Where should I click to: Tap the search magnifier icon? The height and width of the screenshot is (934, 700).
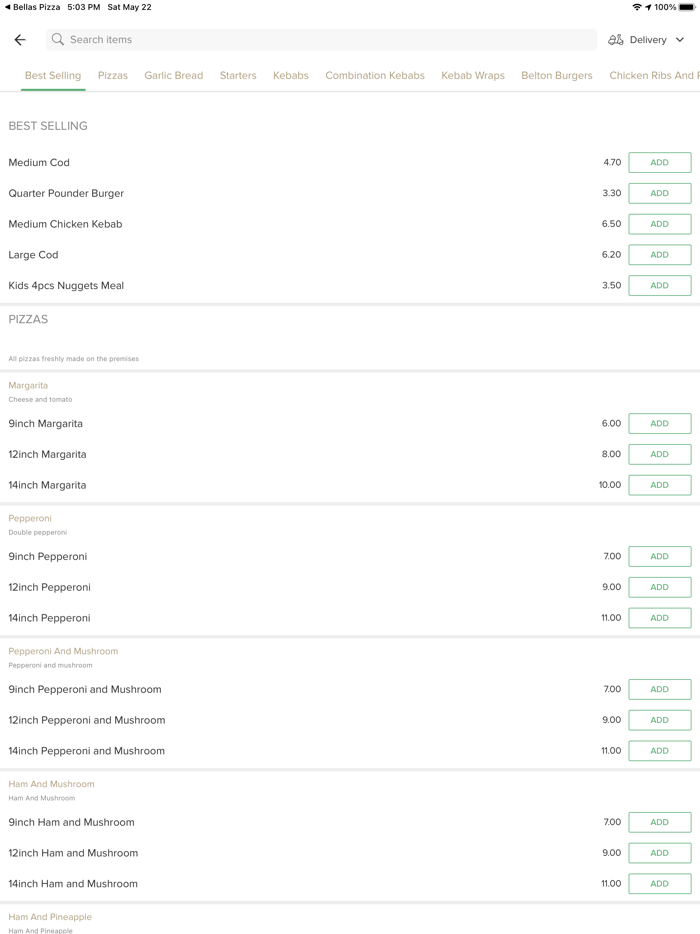pyautogui.click(x=58, y=40)
